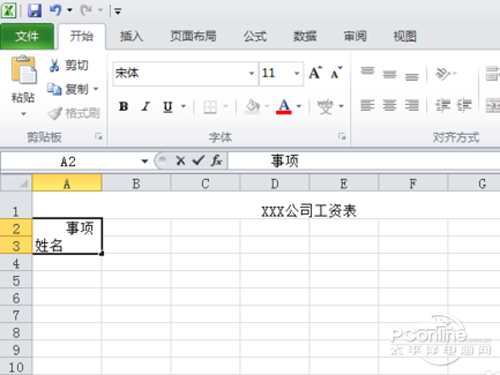Click the Undo arrow icon
Screen dimensions: 500x375
[56, 10]
